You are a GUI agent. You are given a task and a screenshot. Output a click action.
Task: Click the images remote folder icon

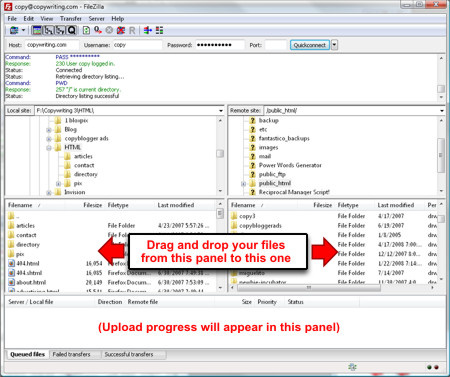coord(252,147)
